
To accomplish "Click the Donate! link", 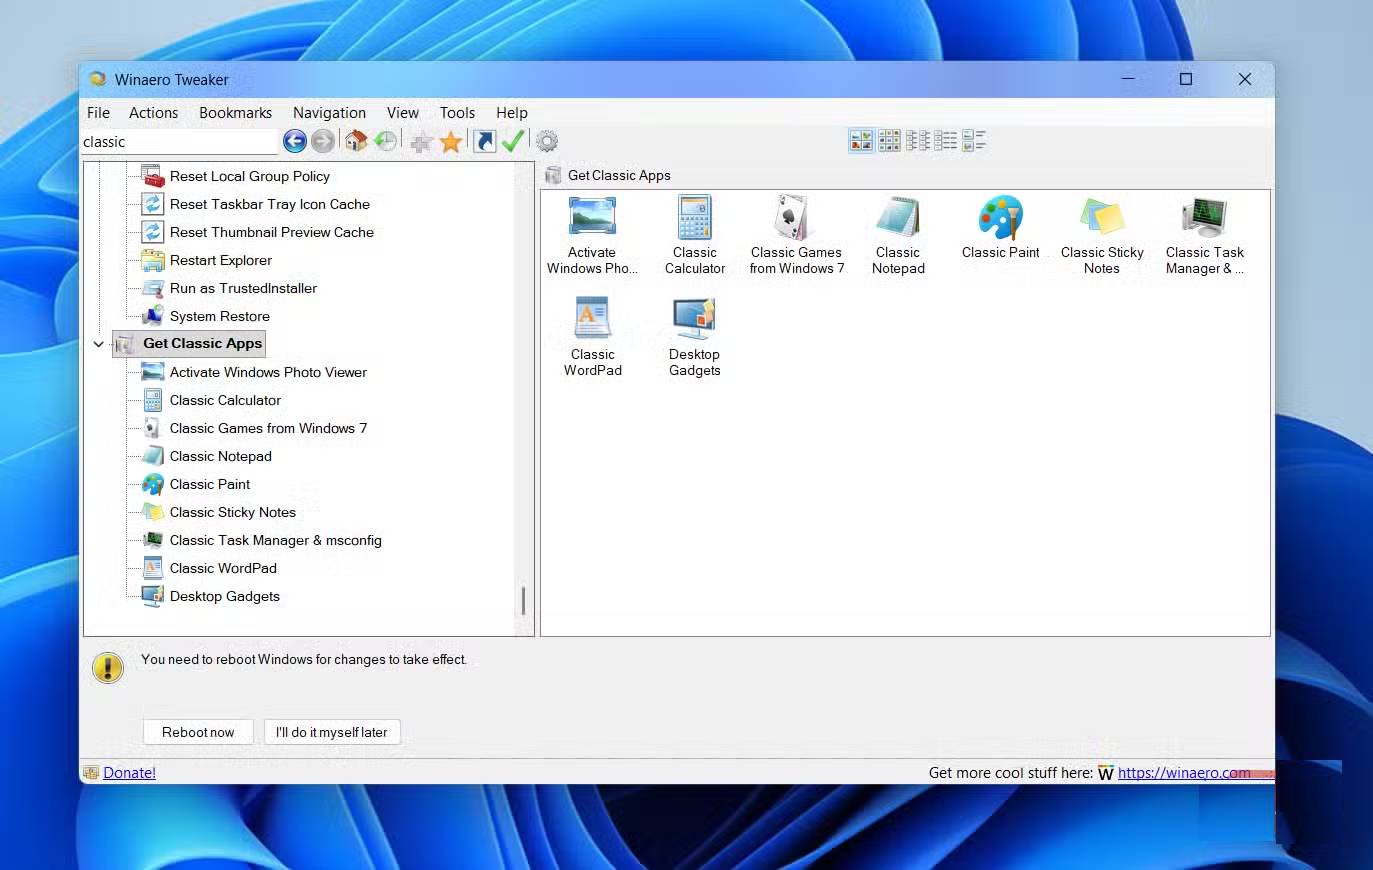I will tap(128, 772).
